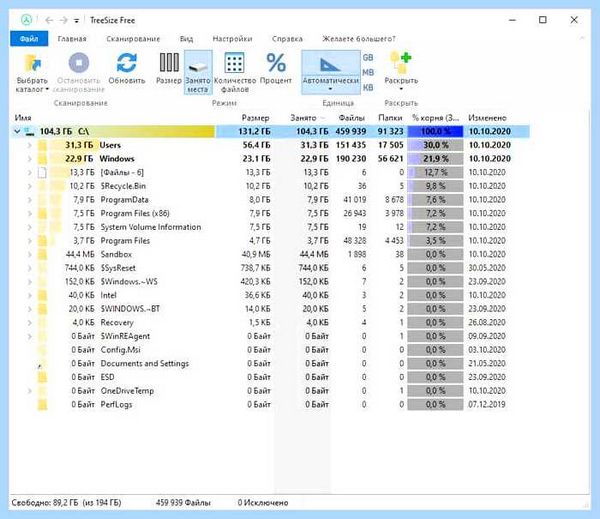Click the PerfLogs folder icon

[42, 405]
